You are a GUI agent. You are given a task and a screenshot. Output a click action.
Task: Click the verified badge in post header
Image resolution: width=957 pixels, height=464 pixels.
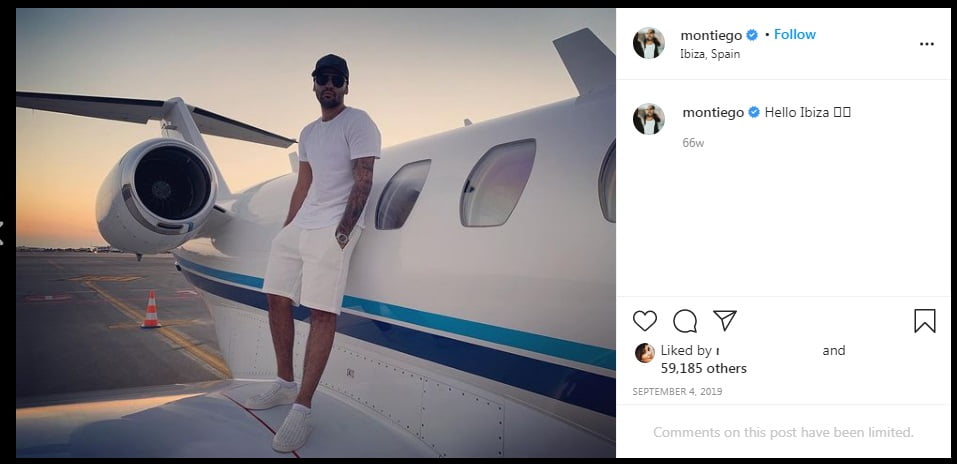pos(752,35)
